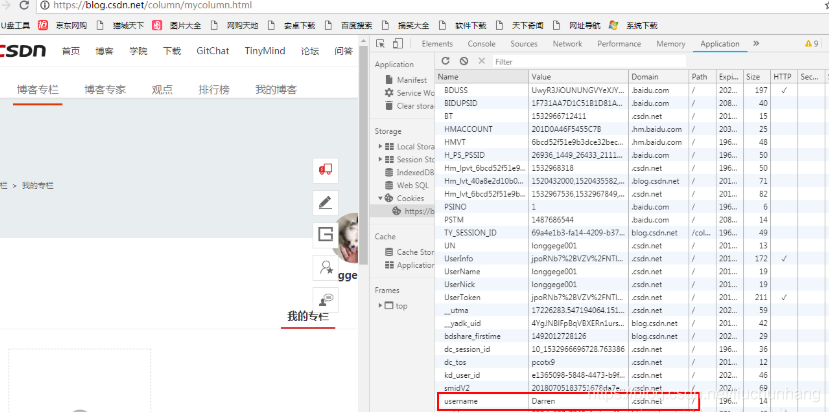Open the 论坛 nav link
Screen dimensions: 829x412
coord(310,51)
